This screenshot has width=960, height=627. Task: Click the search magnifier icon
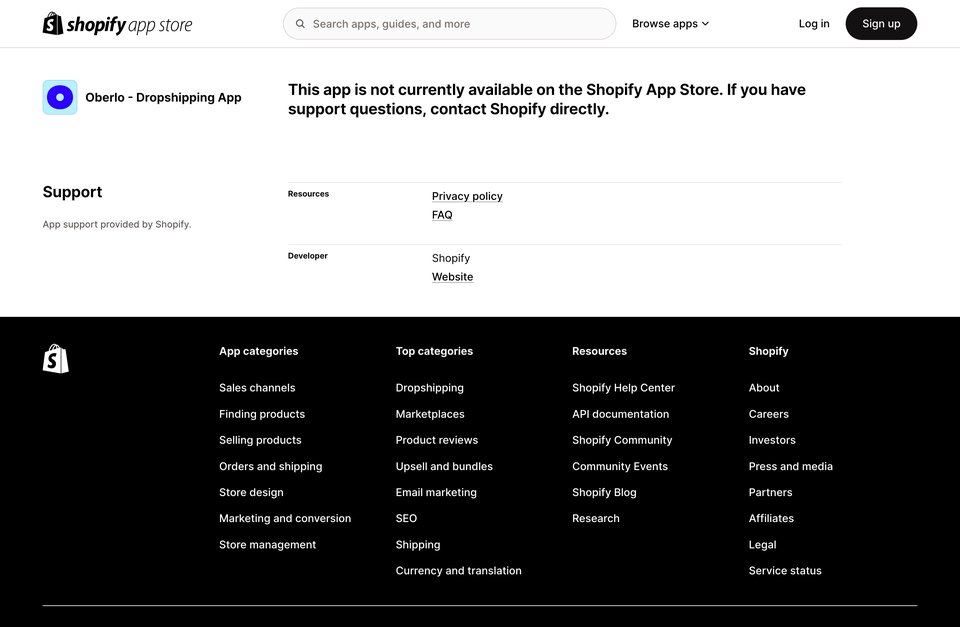(300, 24)
